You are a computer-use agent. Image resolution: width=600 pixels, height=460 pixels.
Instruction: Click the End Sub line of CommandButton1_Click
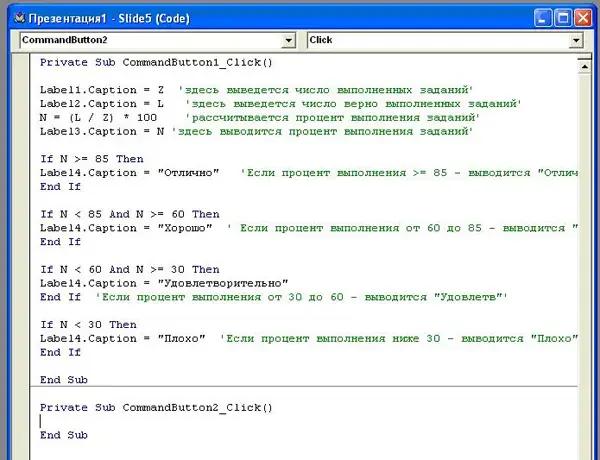(x=63, y=380)
